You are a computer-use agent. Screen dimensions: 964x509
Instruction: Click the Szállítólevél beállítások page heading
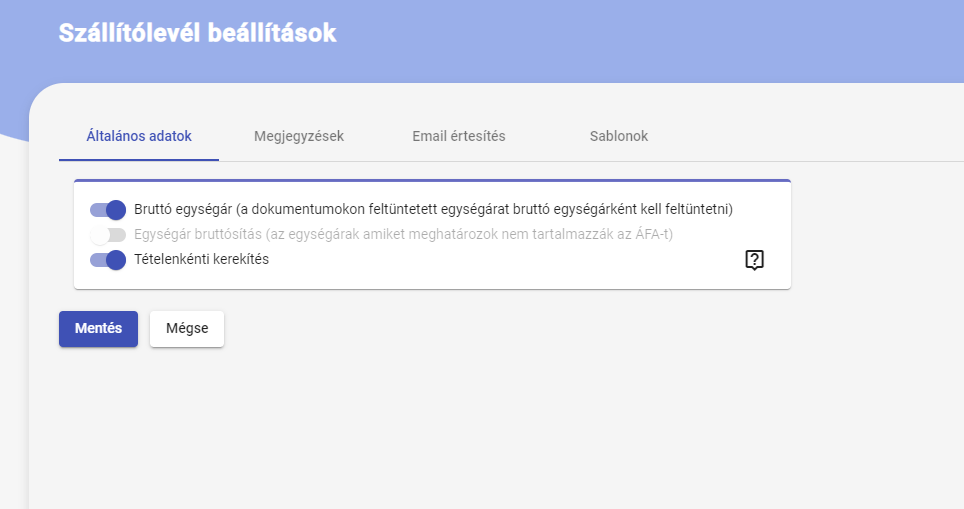pos(197,33)
